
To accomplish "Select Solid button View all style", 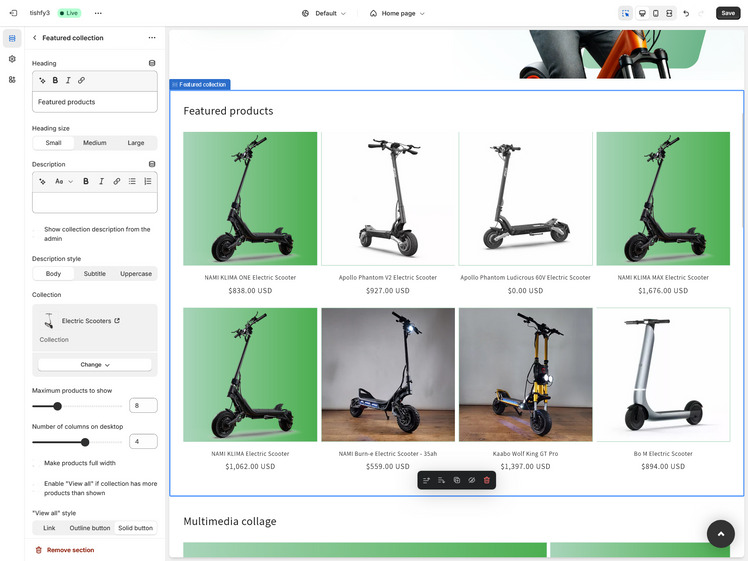I will pos(135,528).
